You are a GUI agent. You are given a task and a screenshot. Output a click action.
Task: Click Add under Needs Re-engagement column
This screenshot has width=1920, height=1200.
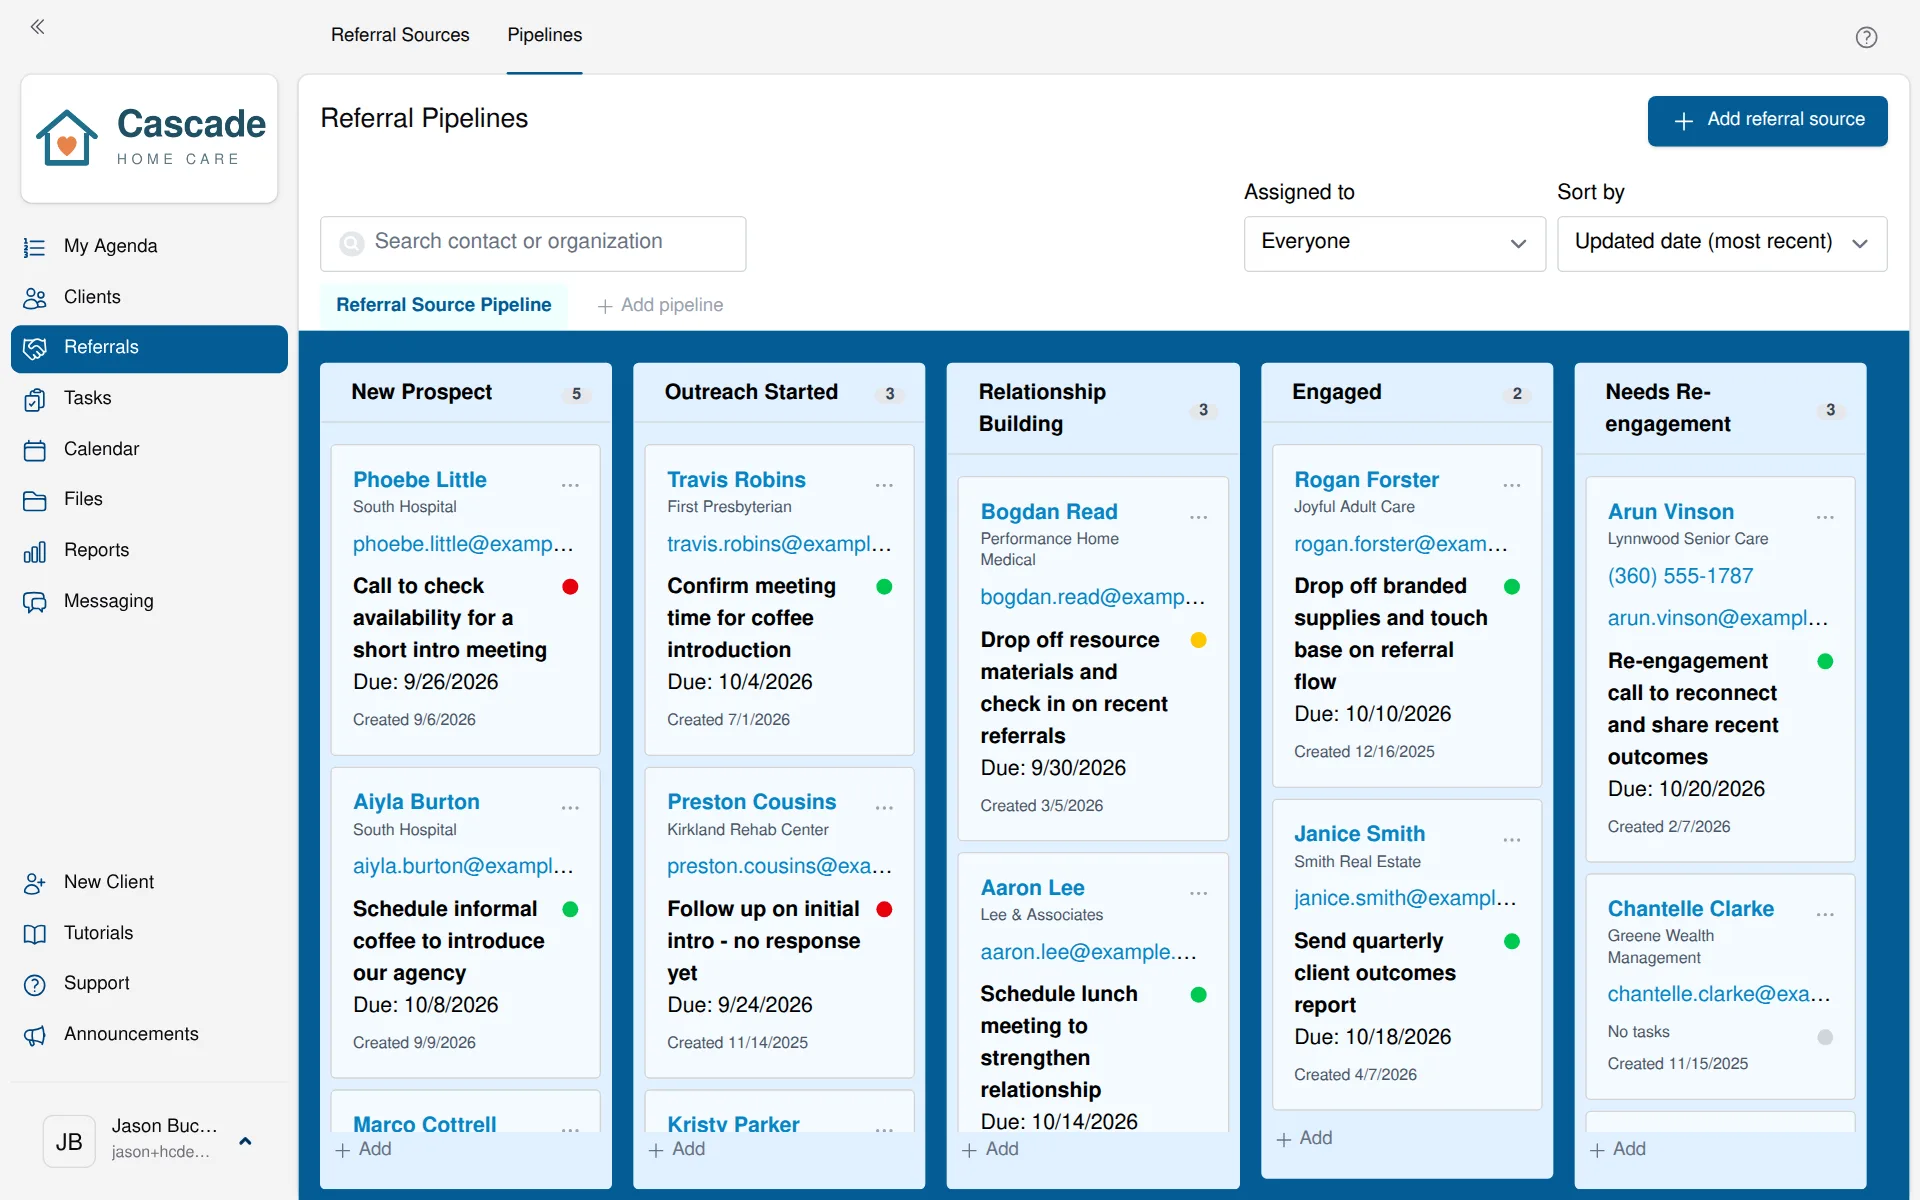coord(1618,1149)
